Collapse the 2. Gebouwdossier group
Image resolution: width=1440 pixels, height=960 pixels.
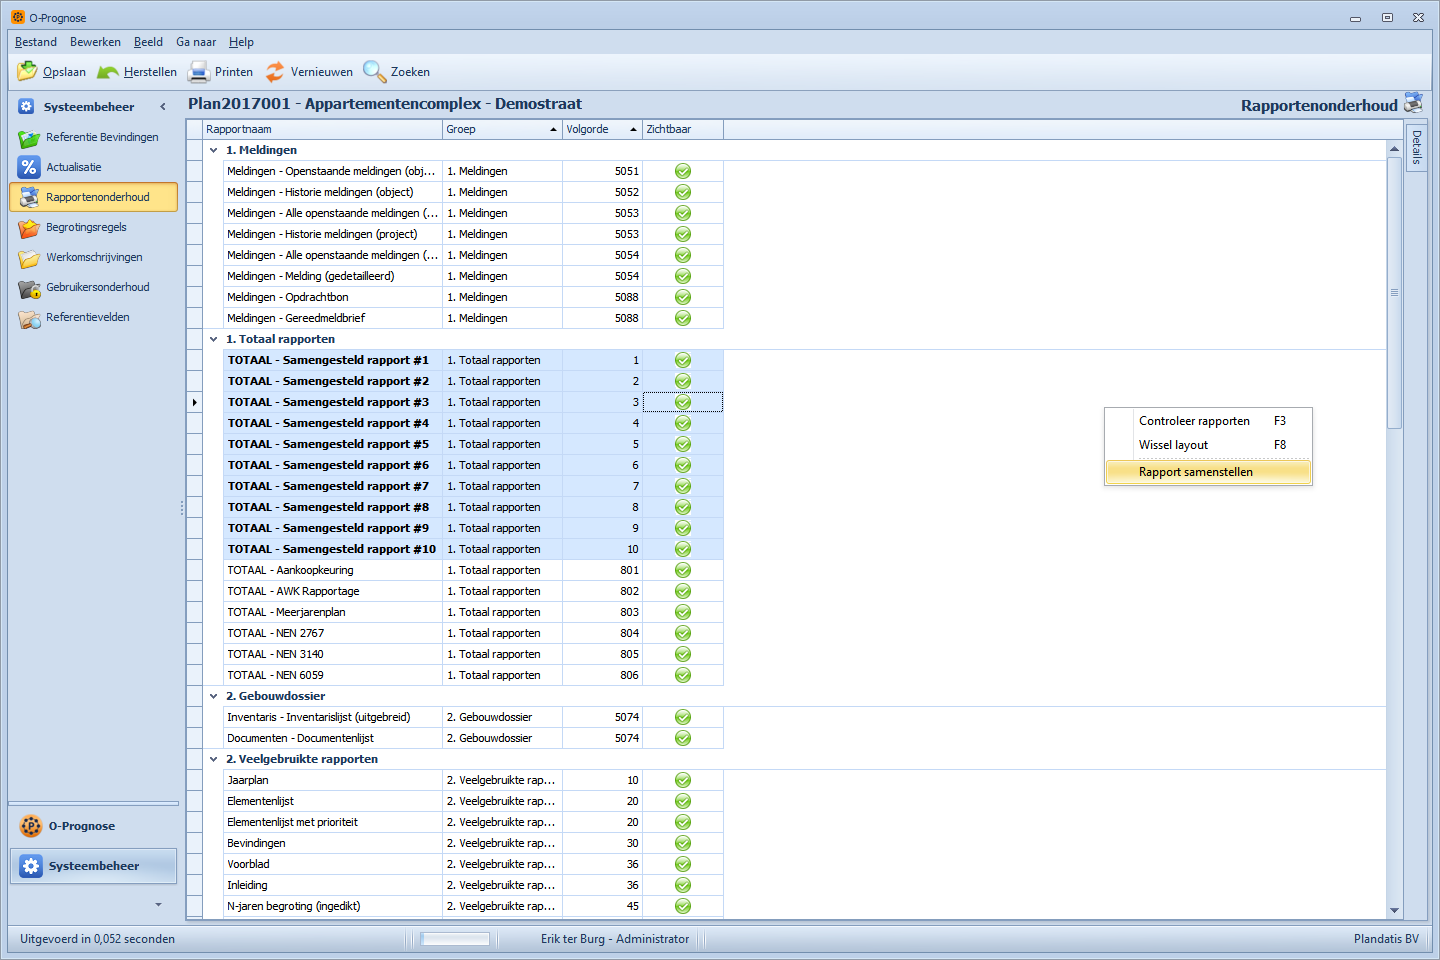click(214, 696)
